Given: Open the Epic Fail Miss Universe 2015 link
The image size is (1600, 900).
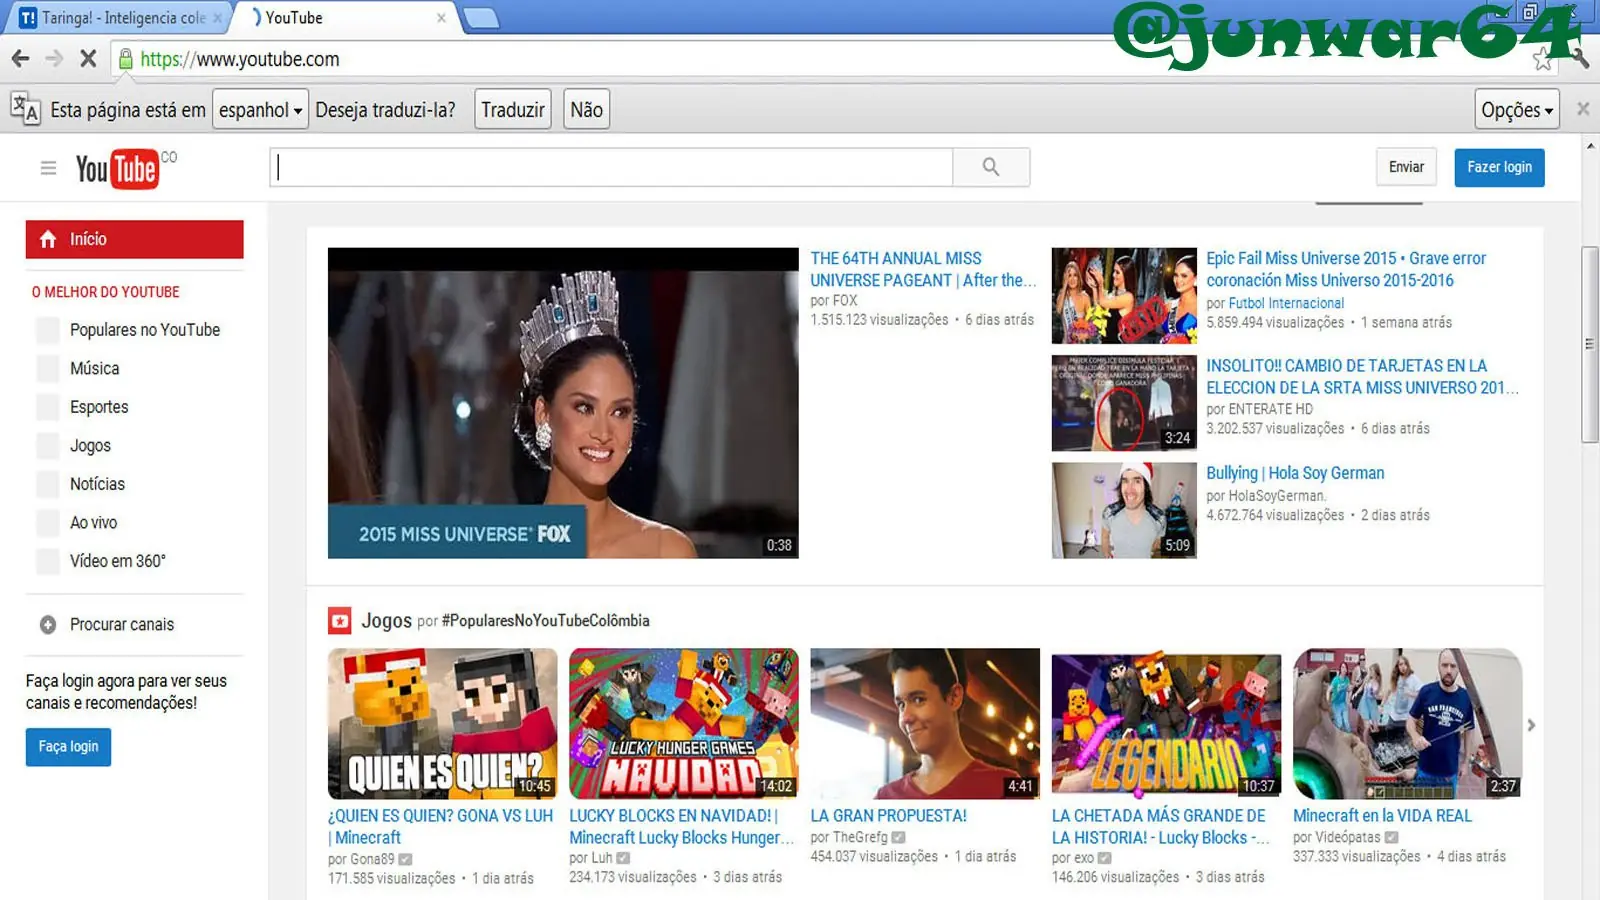Looking at the screenshot, I should tap(1346, 269).
